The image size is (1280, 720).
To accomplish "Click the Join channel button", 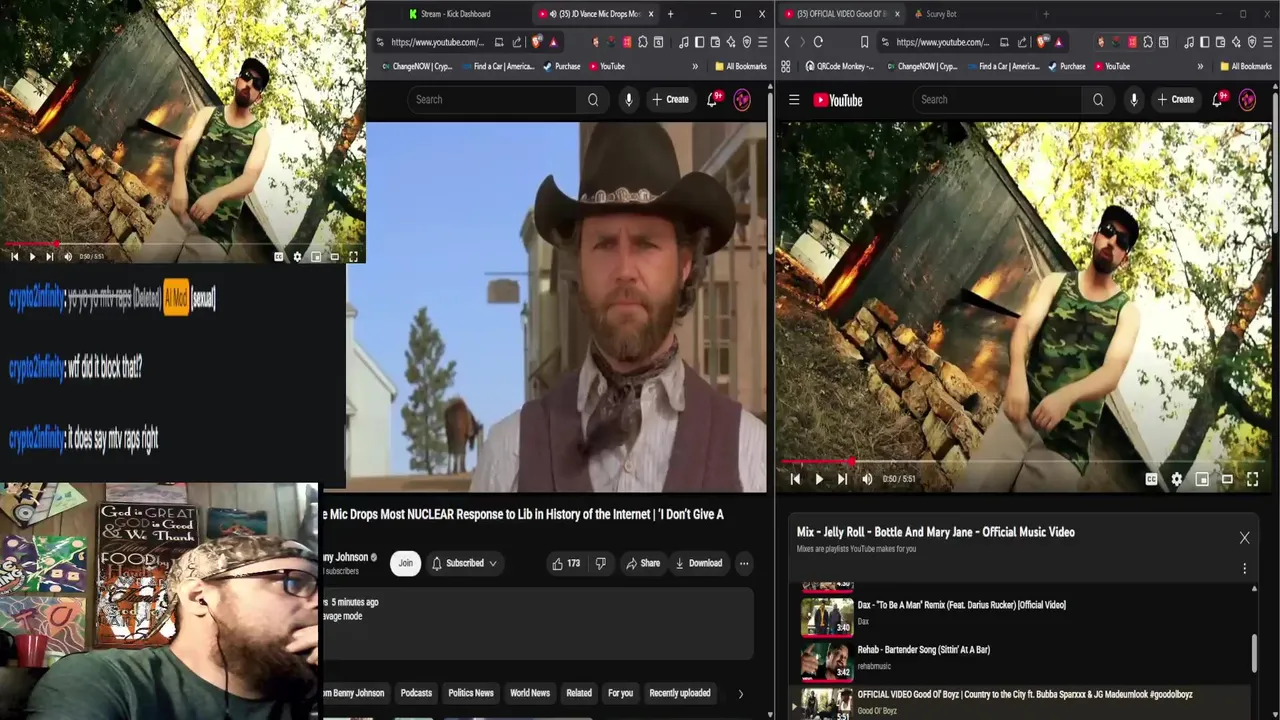I will click(x=405, y=563).
